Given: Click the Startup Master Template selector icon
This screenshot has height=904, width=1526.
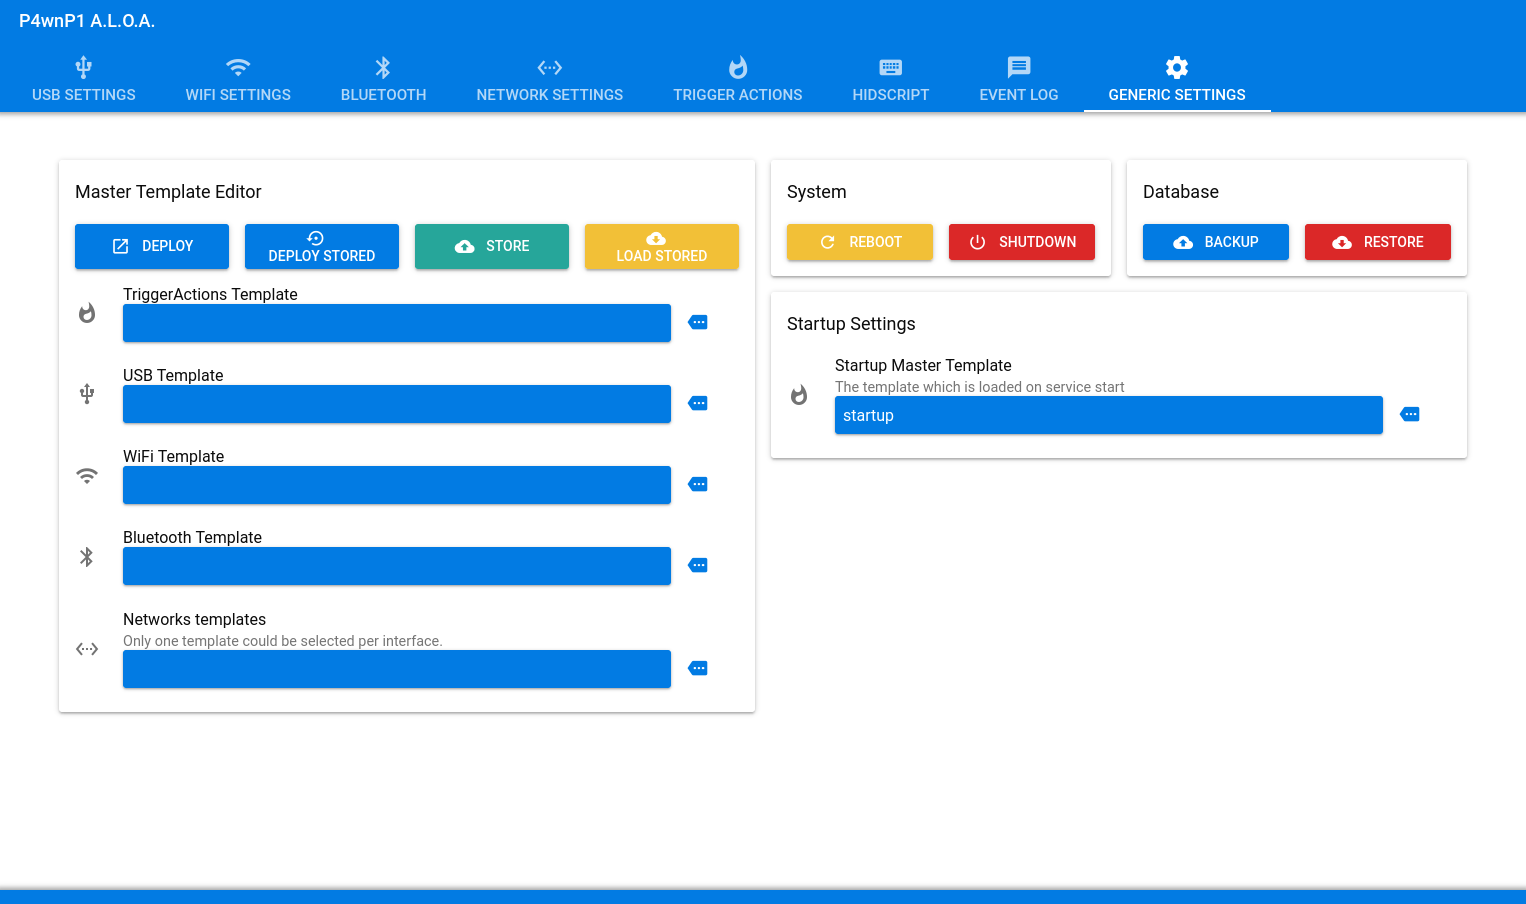Looking at the screenshot, I should pyautogui.click(x=1410, y=414).
